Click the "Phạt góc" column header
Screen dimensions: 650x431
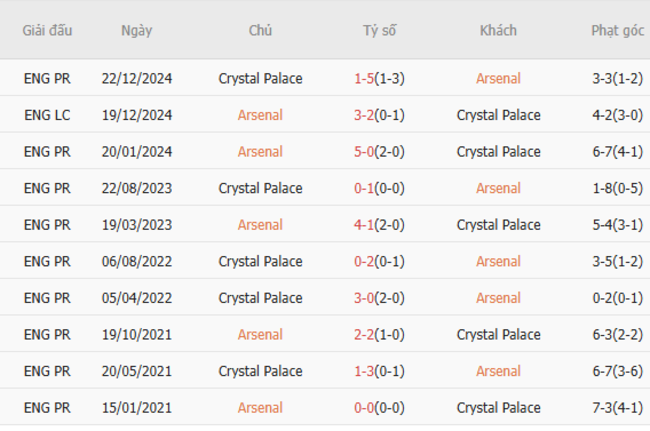[617, 30]
